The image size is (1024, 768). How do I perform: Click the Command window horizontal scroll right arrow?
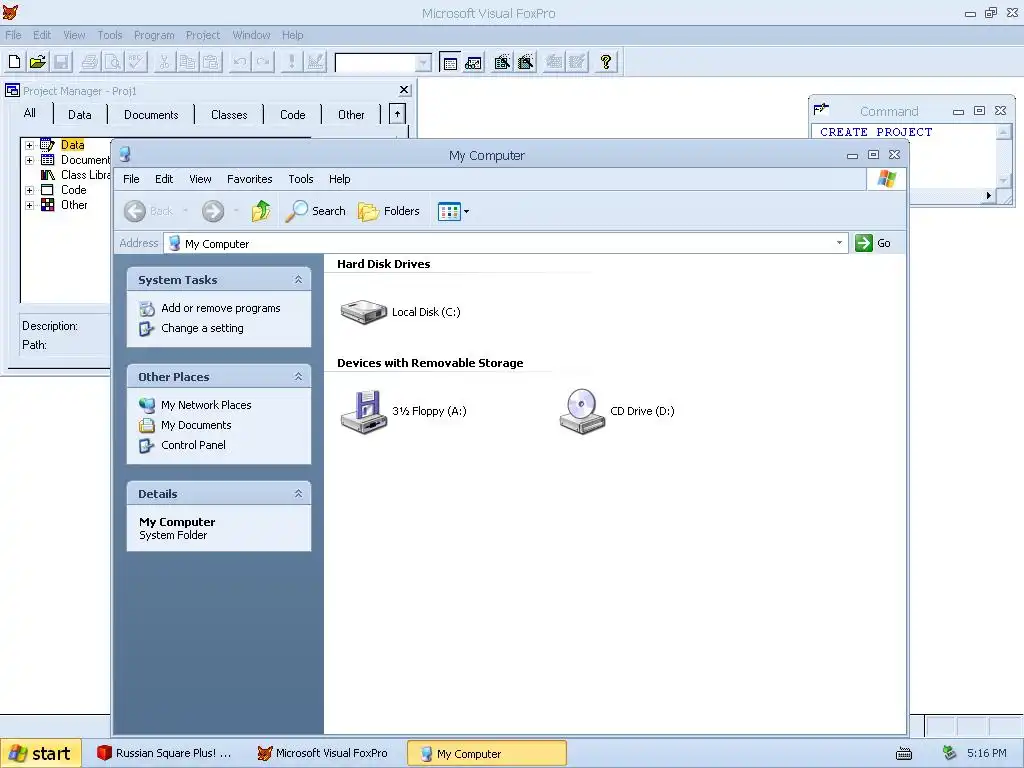pos(989,195)
